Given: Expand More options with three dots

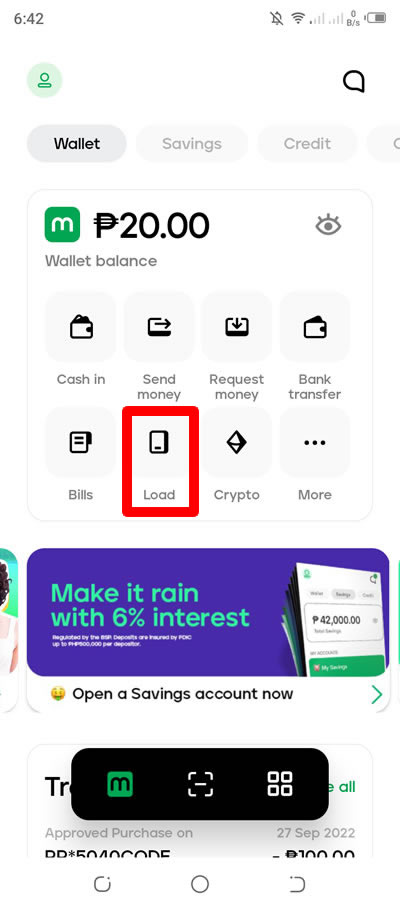Looking at the screenshot, I should pos(315,443).
